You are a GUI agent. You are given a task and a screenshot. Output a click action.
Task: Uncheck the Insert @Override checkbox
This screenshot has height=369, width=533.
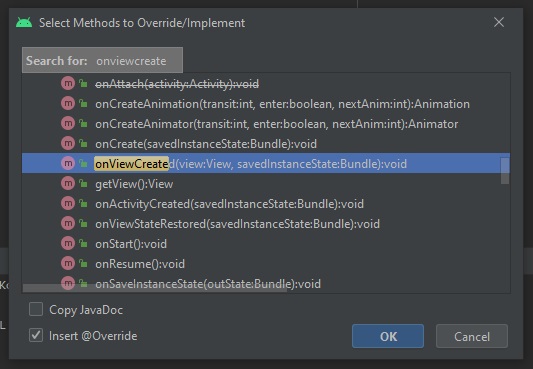pyautogui.click(x=36, y=335)
